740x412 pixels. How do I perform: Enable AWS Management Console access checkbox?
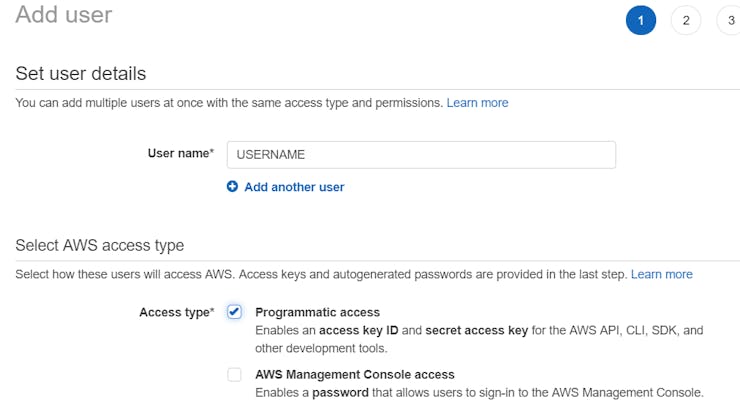[x=234, y=375]
